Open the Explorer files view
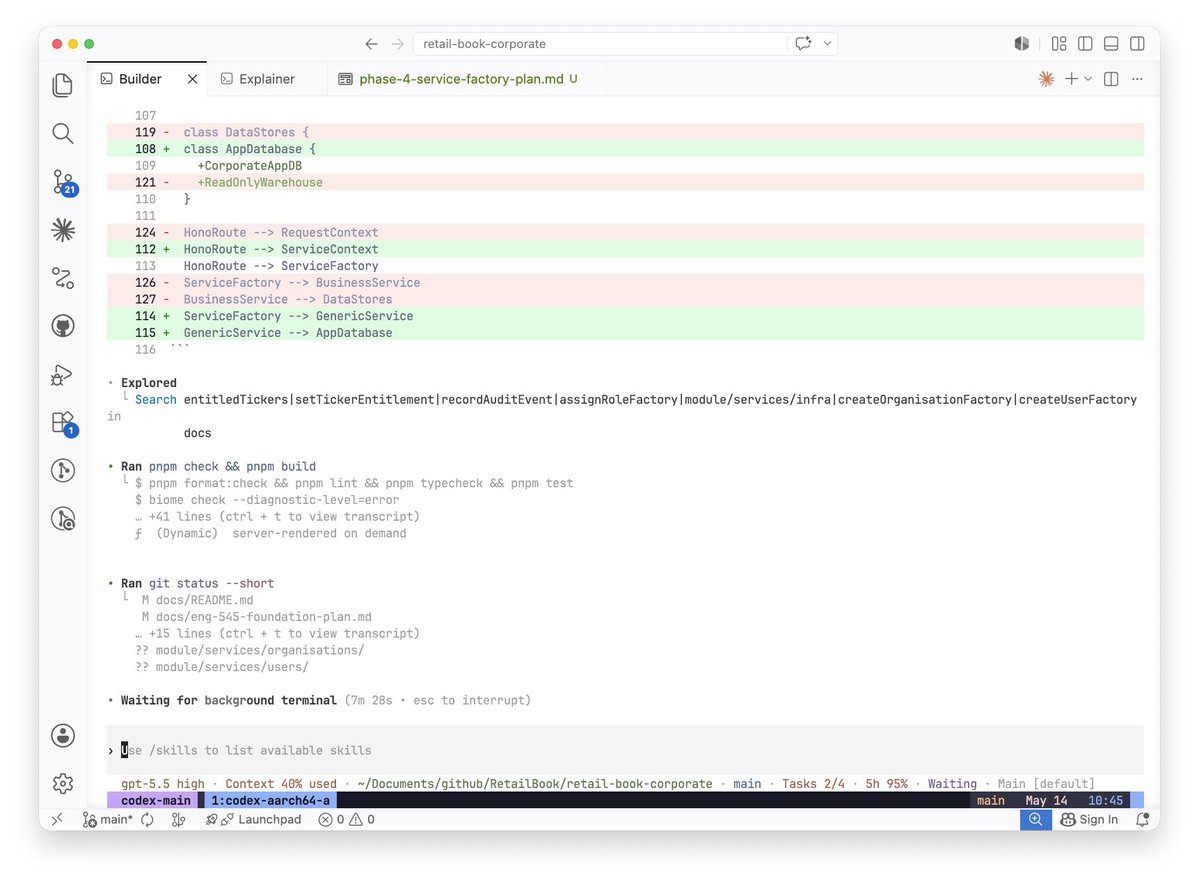 point(63,85)
